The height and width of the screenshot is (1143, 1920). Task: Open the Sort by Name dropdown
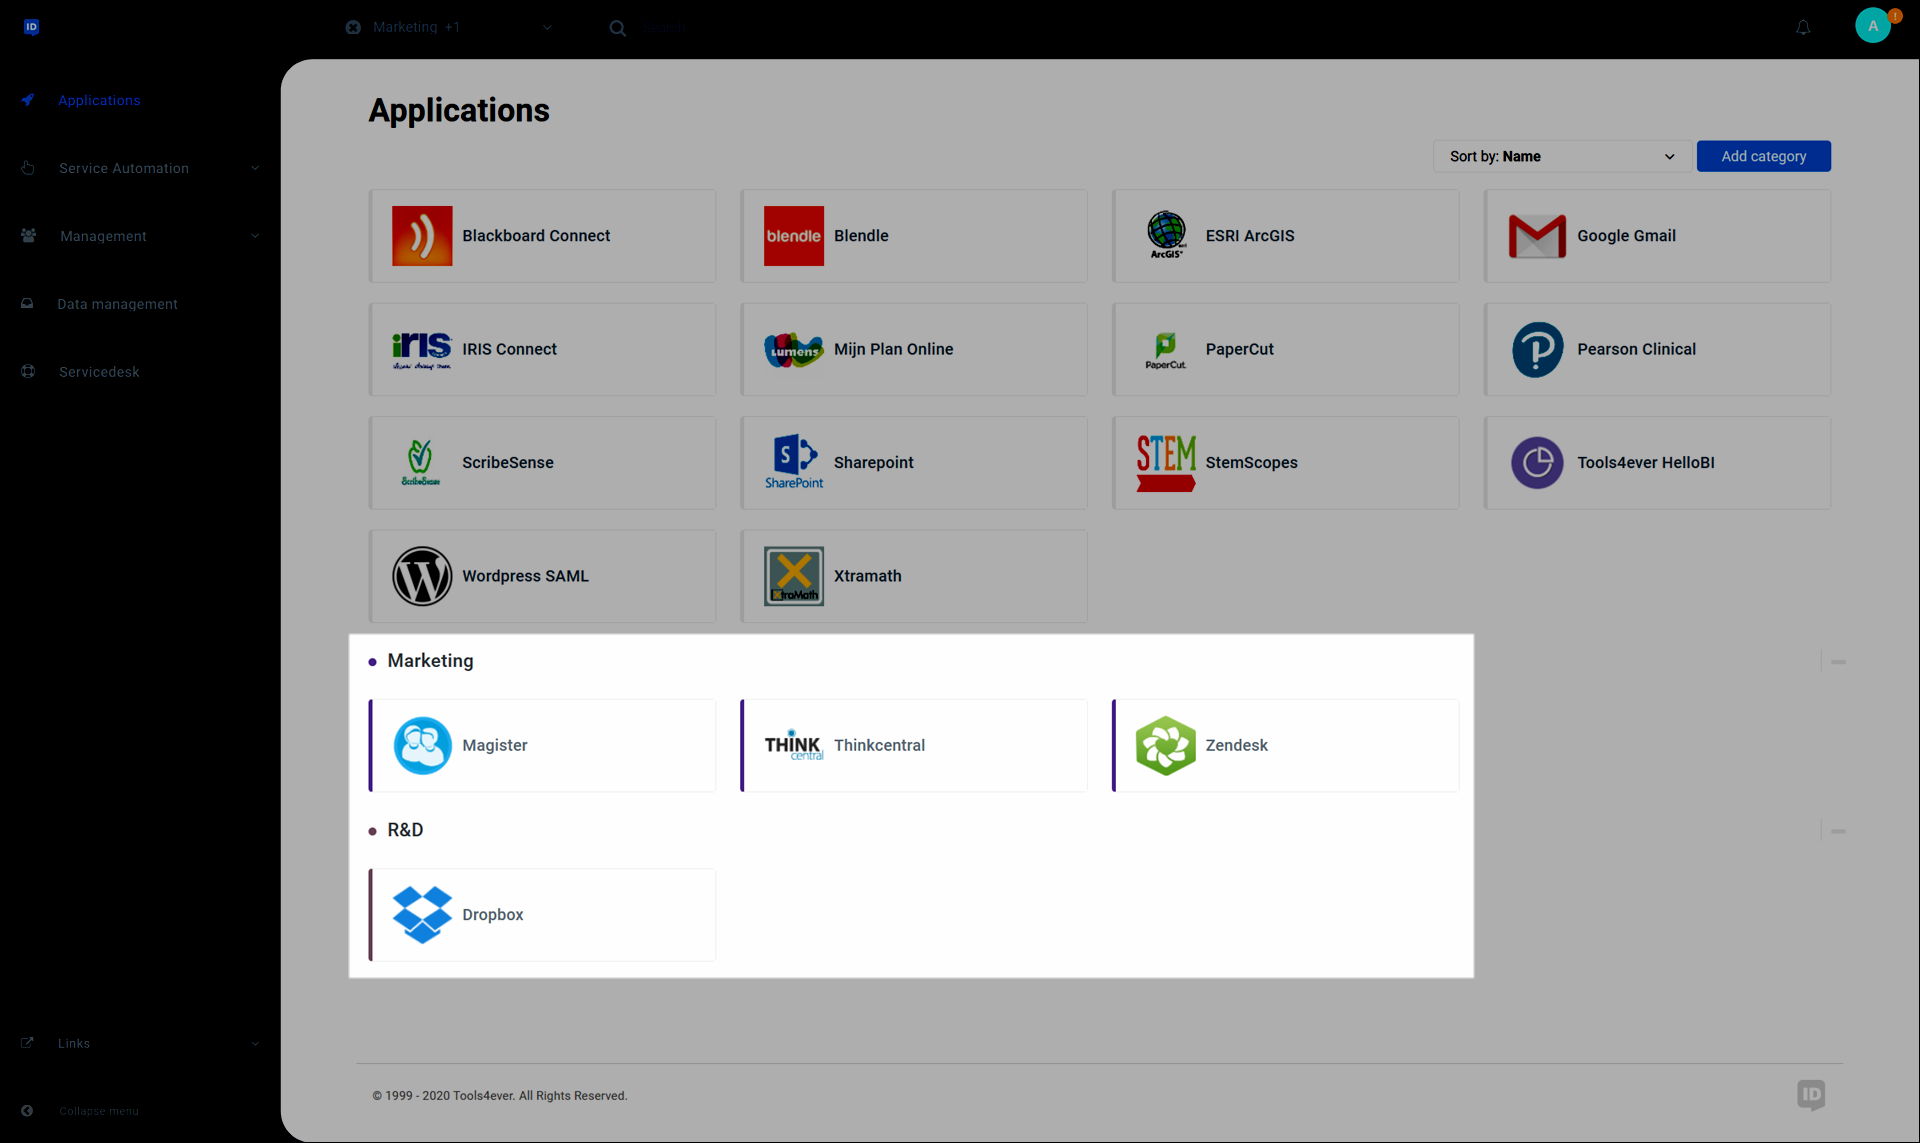[1562, 157]
